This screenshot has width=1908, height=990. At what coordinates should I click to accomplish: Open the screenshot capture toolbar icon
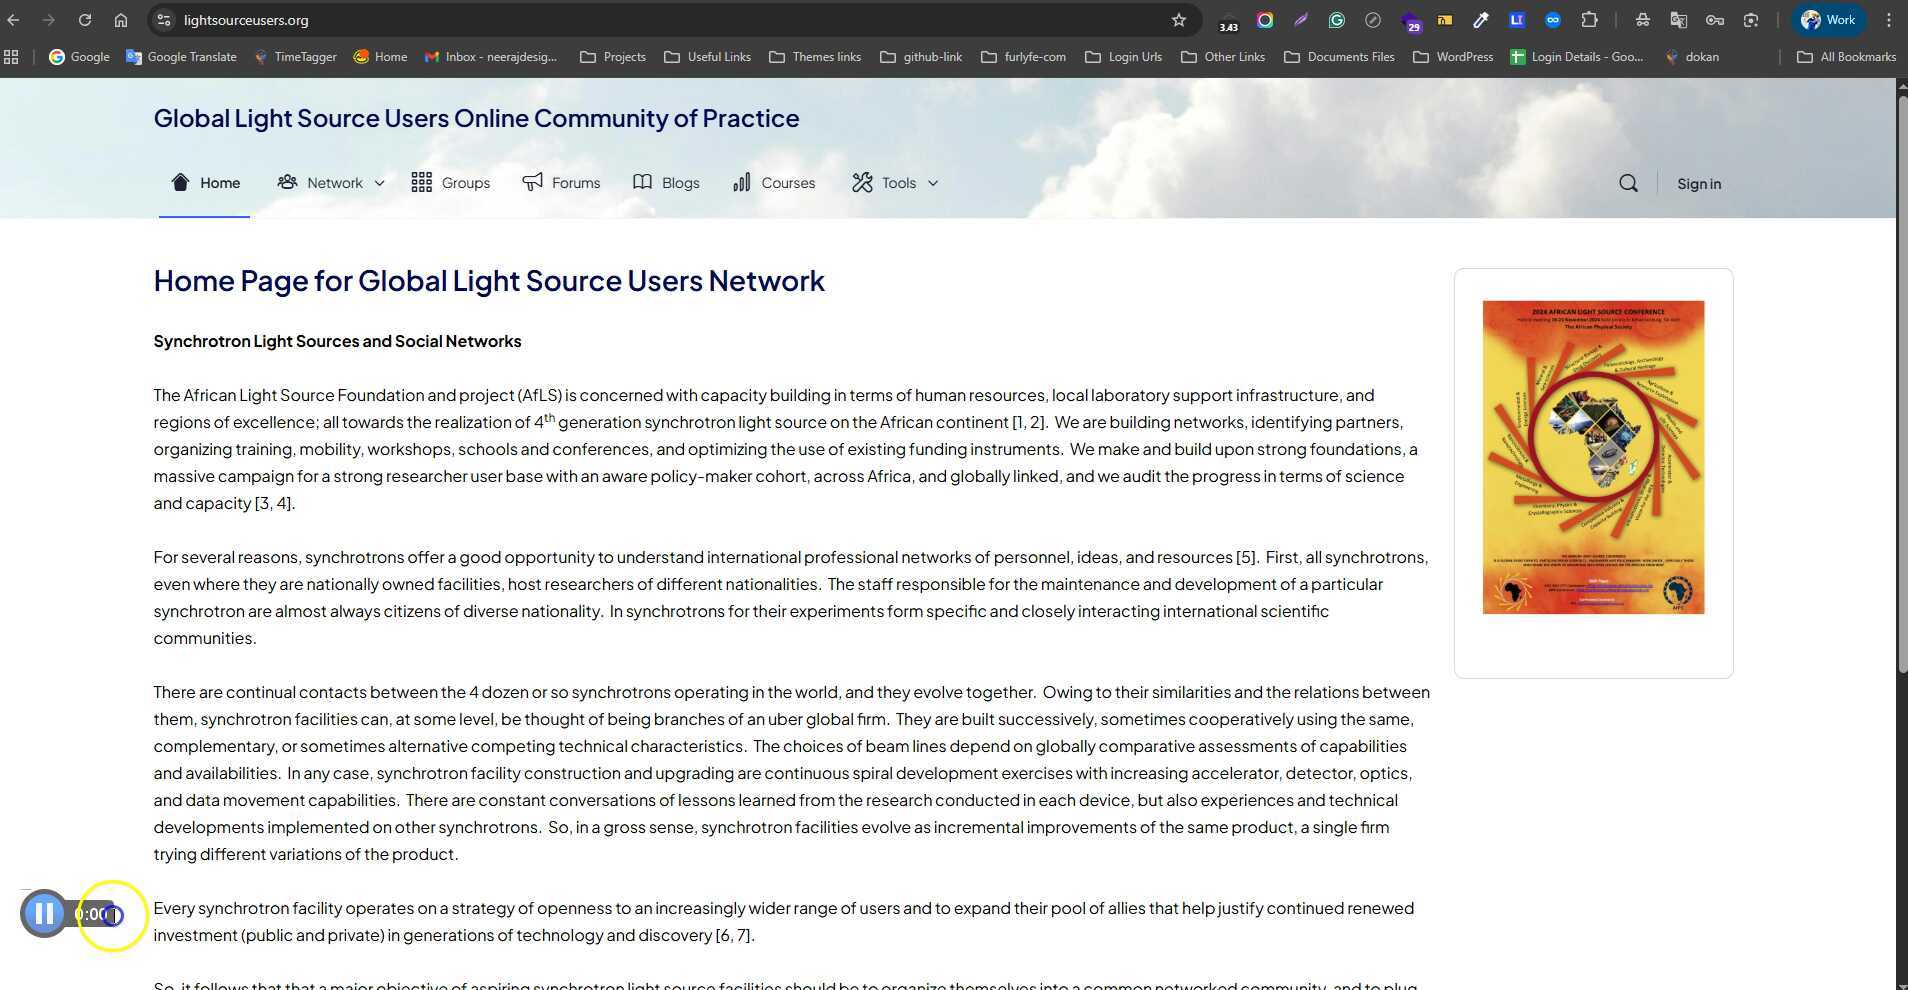pos(1751,20)
